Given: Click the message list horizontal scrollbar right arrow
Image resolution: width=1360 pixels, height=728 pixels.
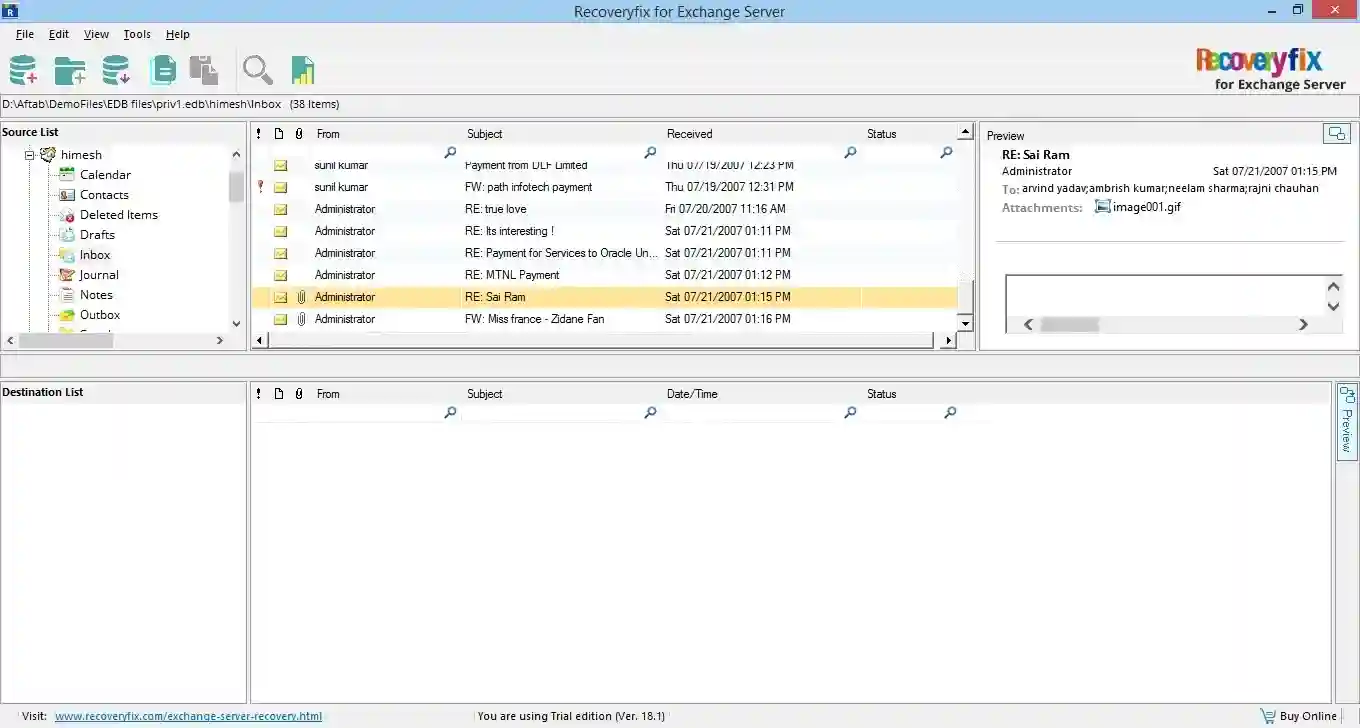Looking at the screenshot, I should pos(948,341).
